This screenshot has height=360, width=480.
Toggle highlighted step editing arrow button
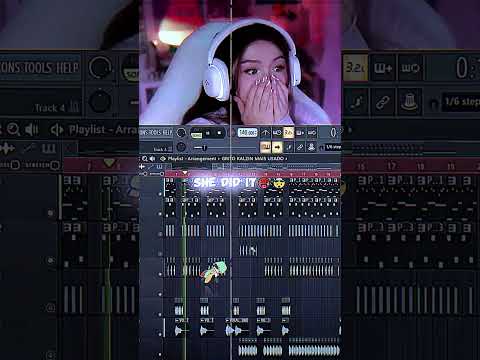pos(277,147)
